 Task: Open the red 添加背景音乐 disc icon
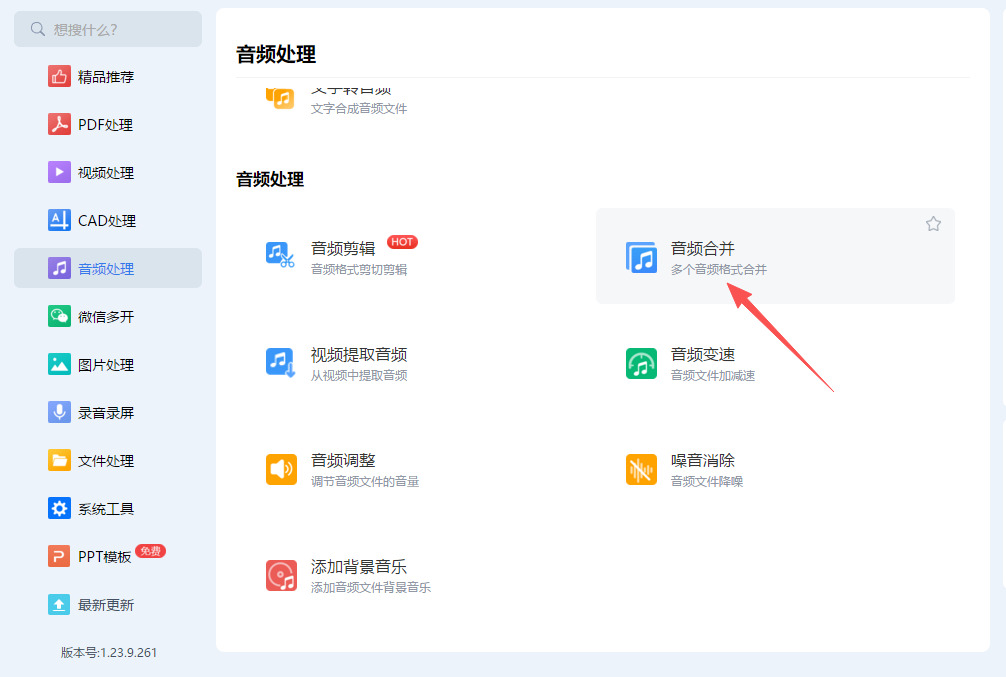pos(281,575)
